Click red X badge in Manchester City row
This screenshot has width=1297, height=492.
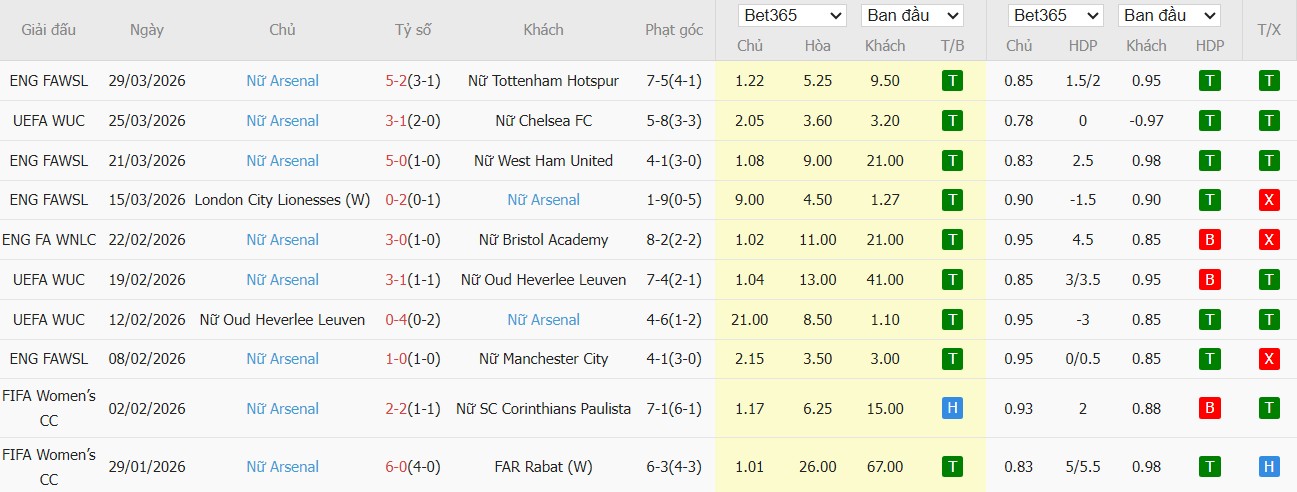coord(1269,359)
